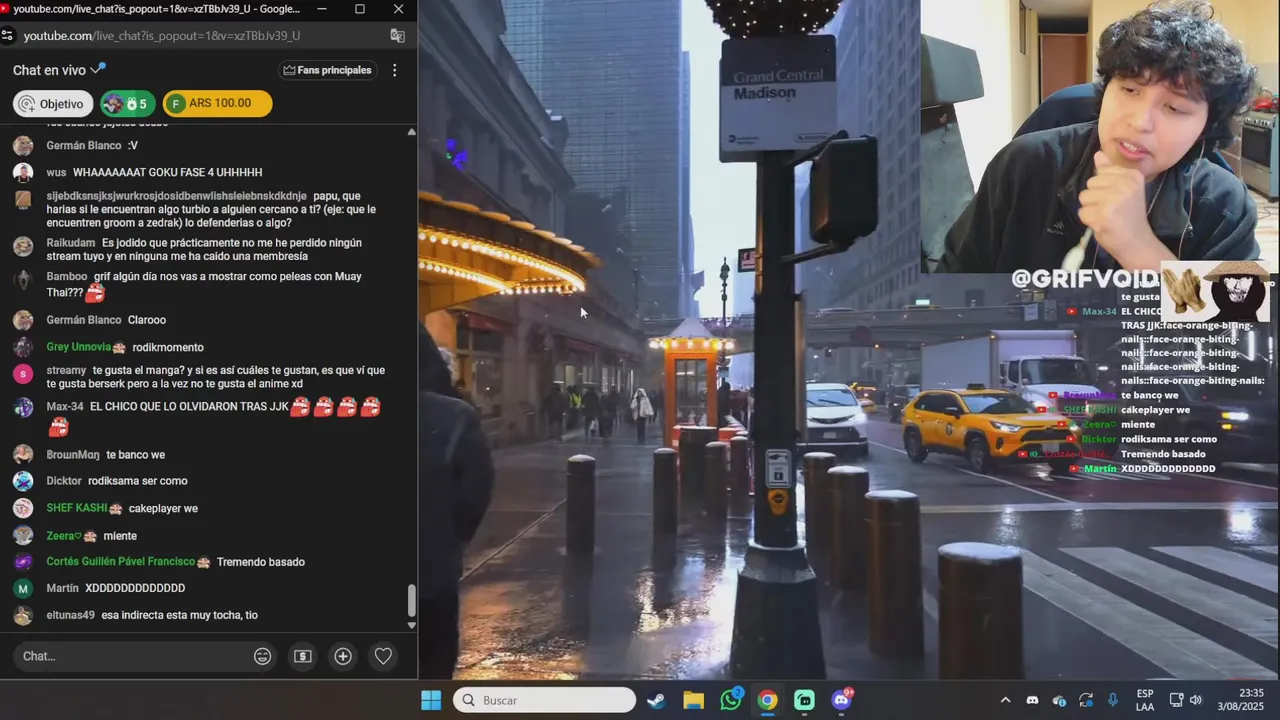1280x720 pixels.
Task: Click the sync refresh tray icon
Action: click(1086, 700)
